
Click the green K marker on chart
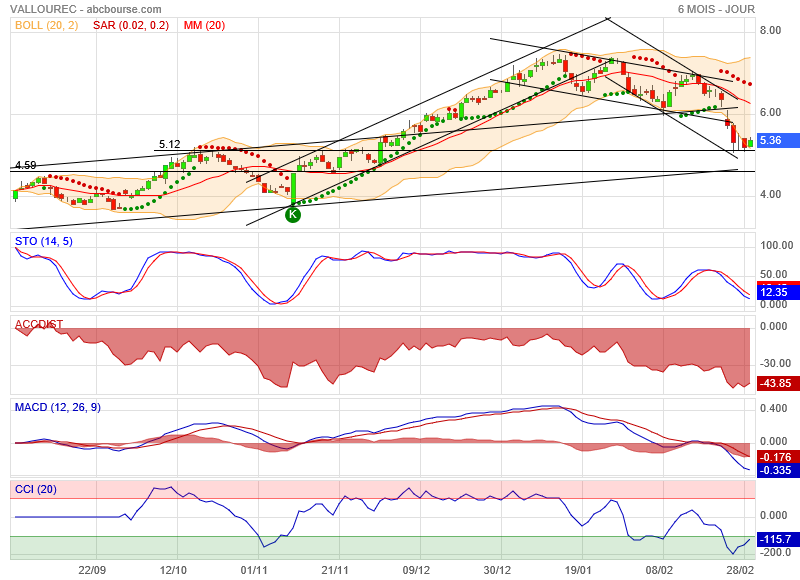click(x=293, y=215)
